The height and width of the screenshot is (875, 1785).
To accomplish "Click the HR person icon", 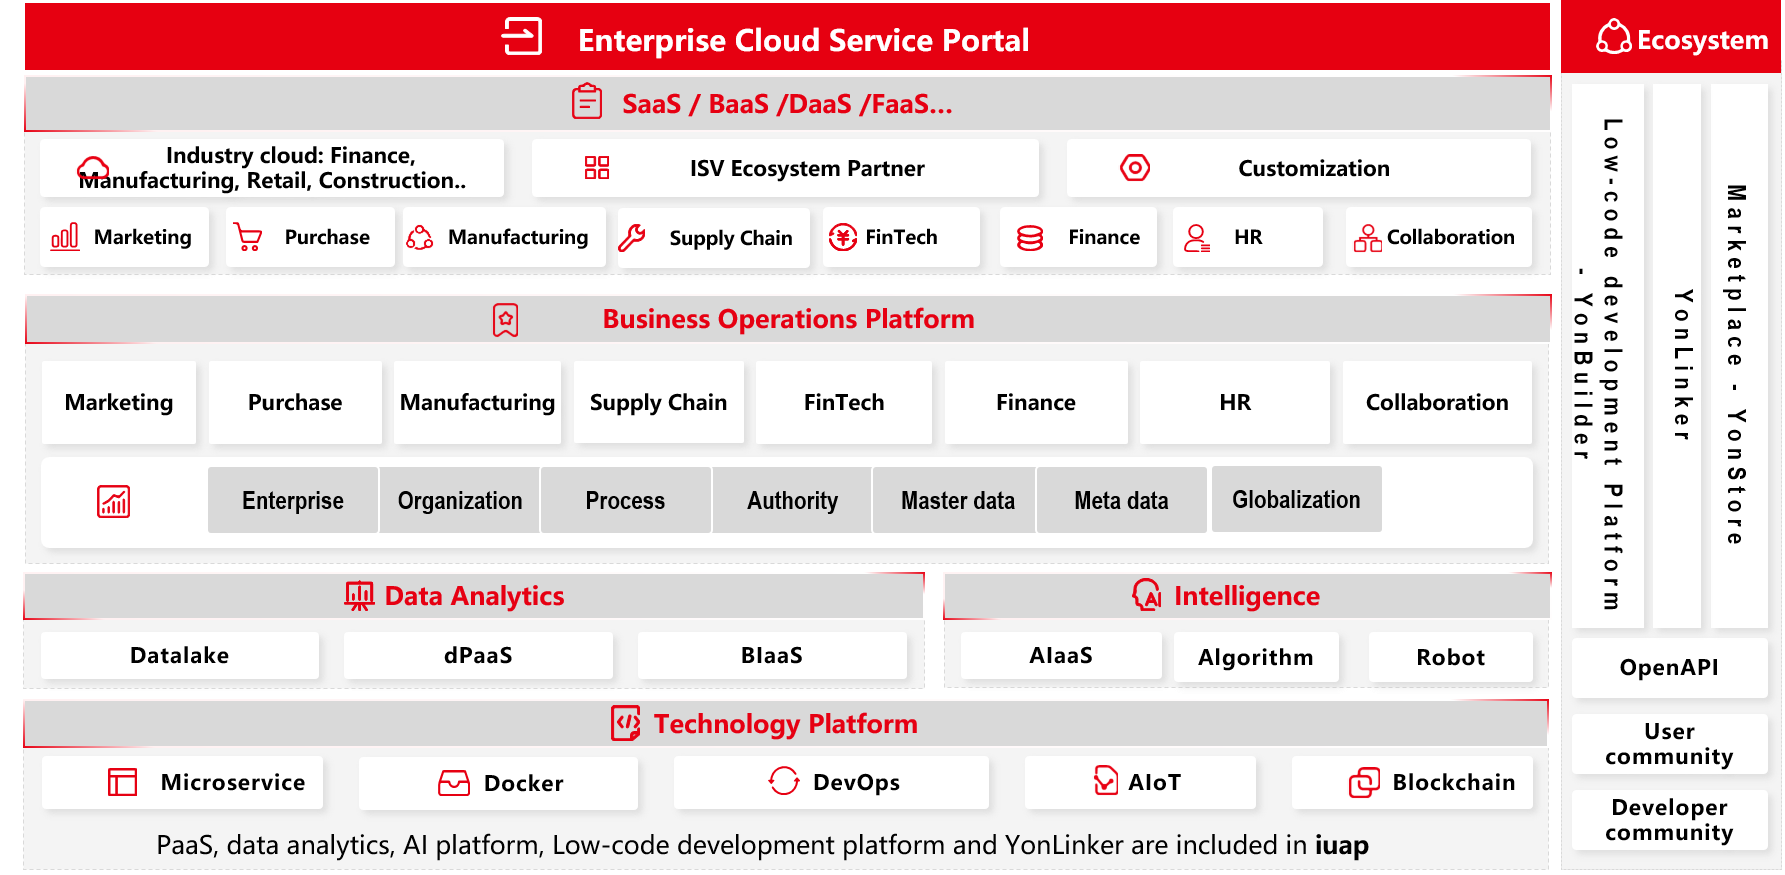I will [1196, 237].
